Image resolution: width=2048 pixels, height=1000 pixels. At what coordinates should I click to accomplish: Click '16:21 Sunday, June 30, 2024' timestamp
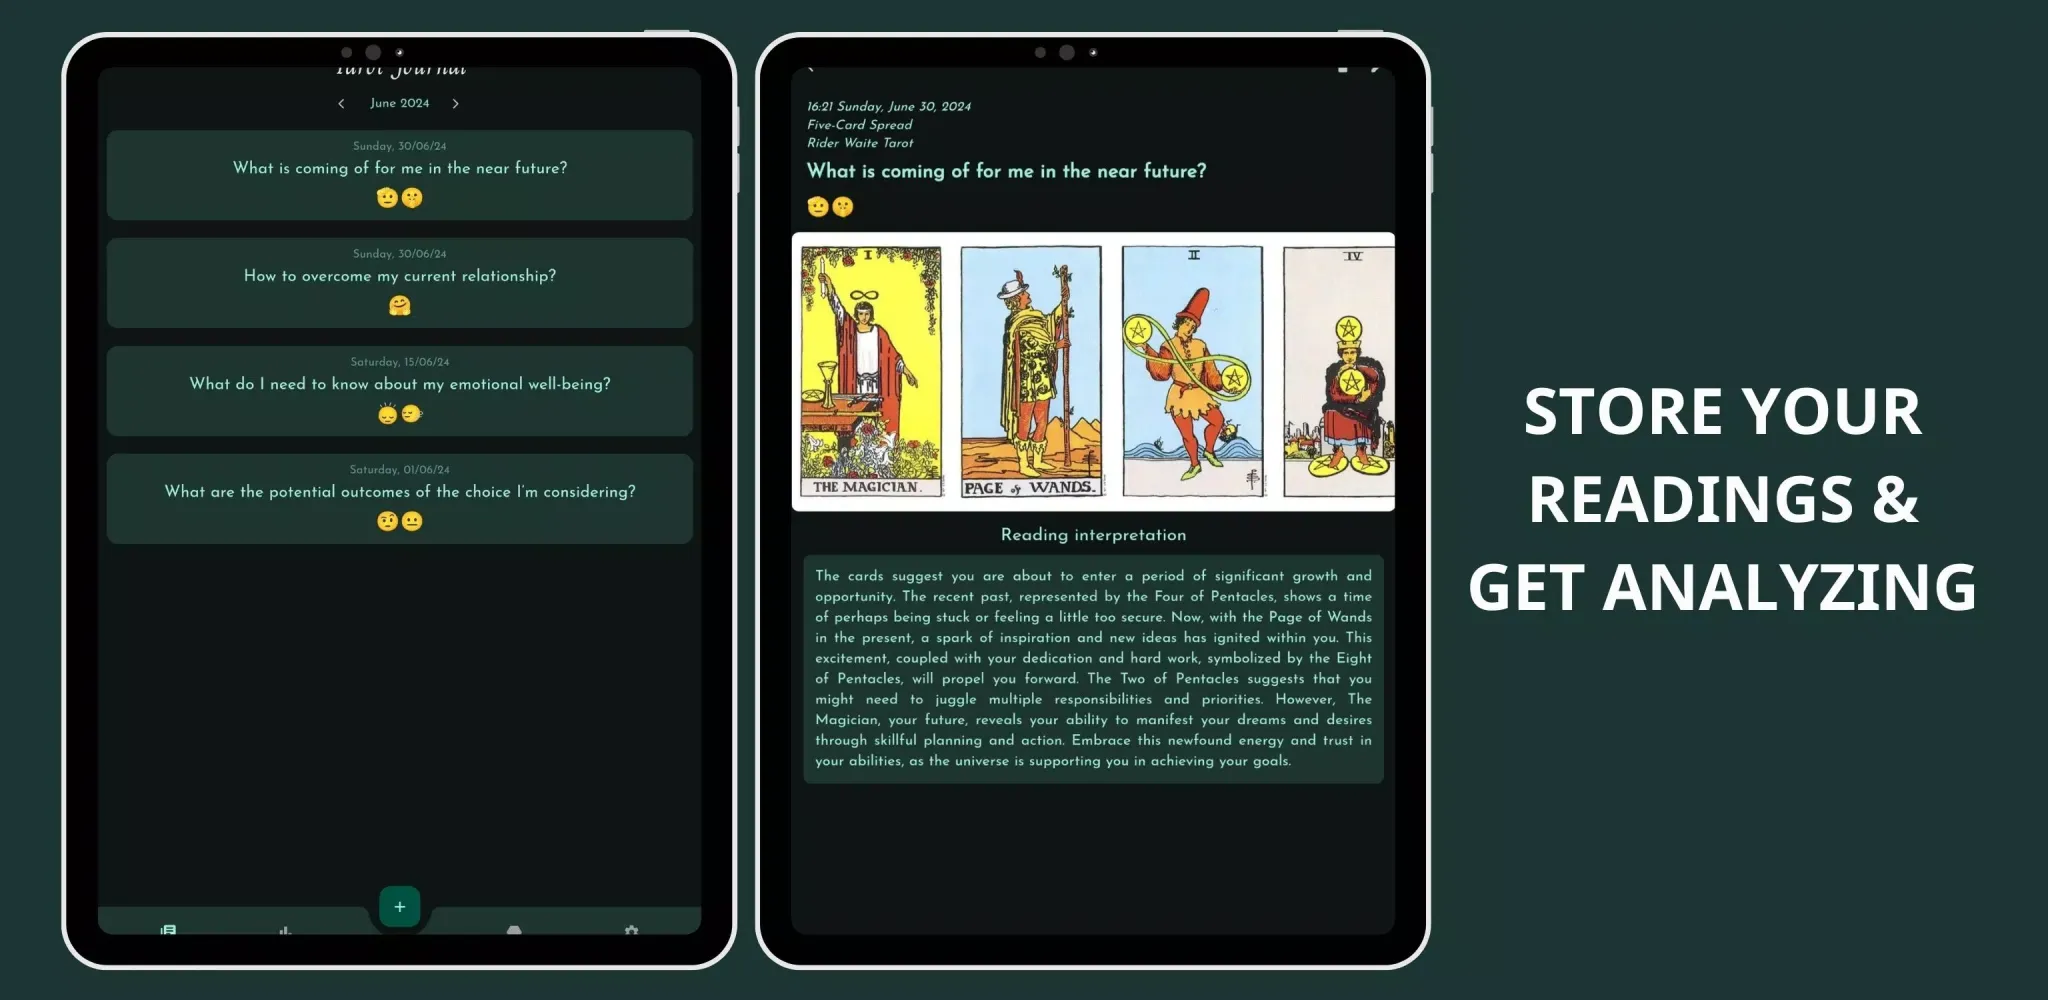pos(889,106)
